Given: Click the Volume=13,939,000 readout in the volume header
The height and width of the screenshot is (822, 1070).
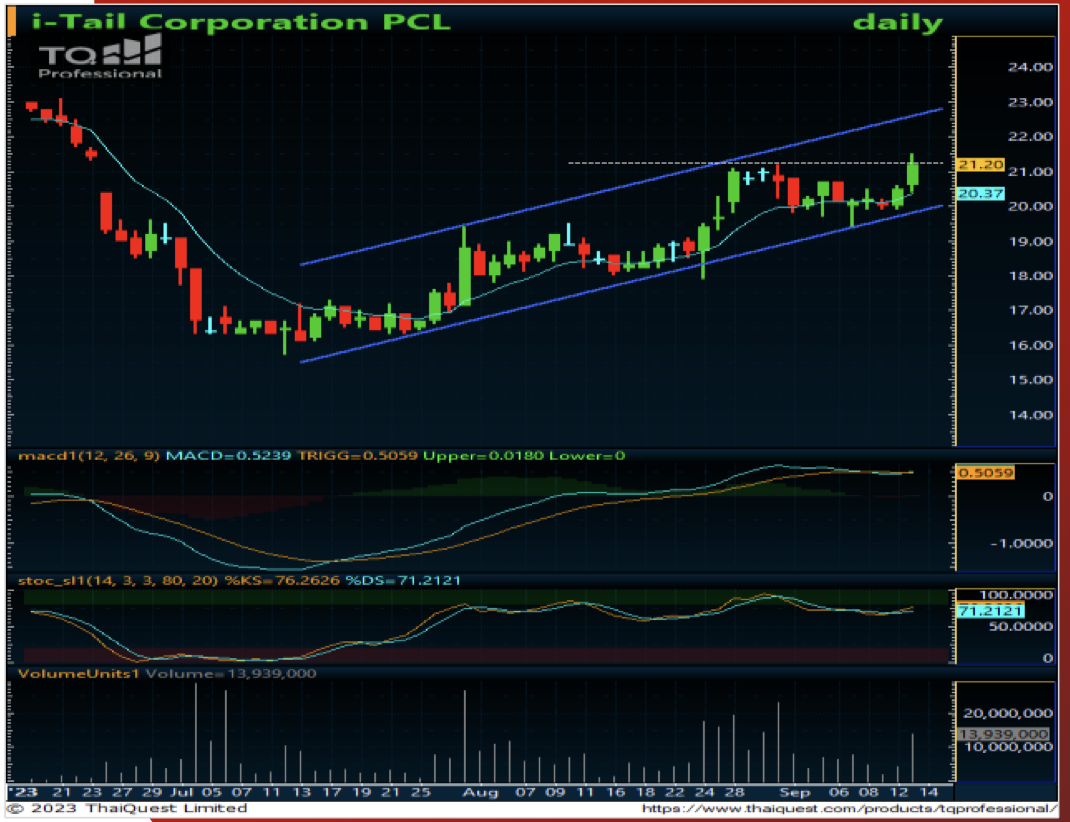Looking at the screenshot, I should 231,674.
